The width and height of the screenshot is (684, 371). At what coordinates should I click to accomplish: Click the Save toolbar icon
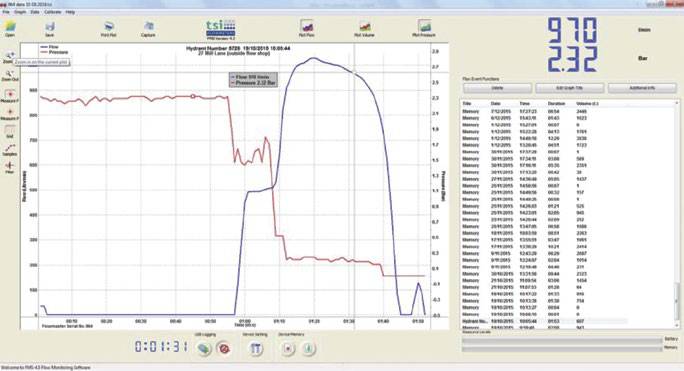(50, 27)
